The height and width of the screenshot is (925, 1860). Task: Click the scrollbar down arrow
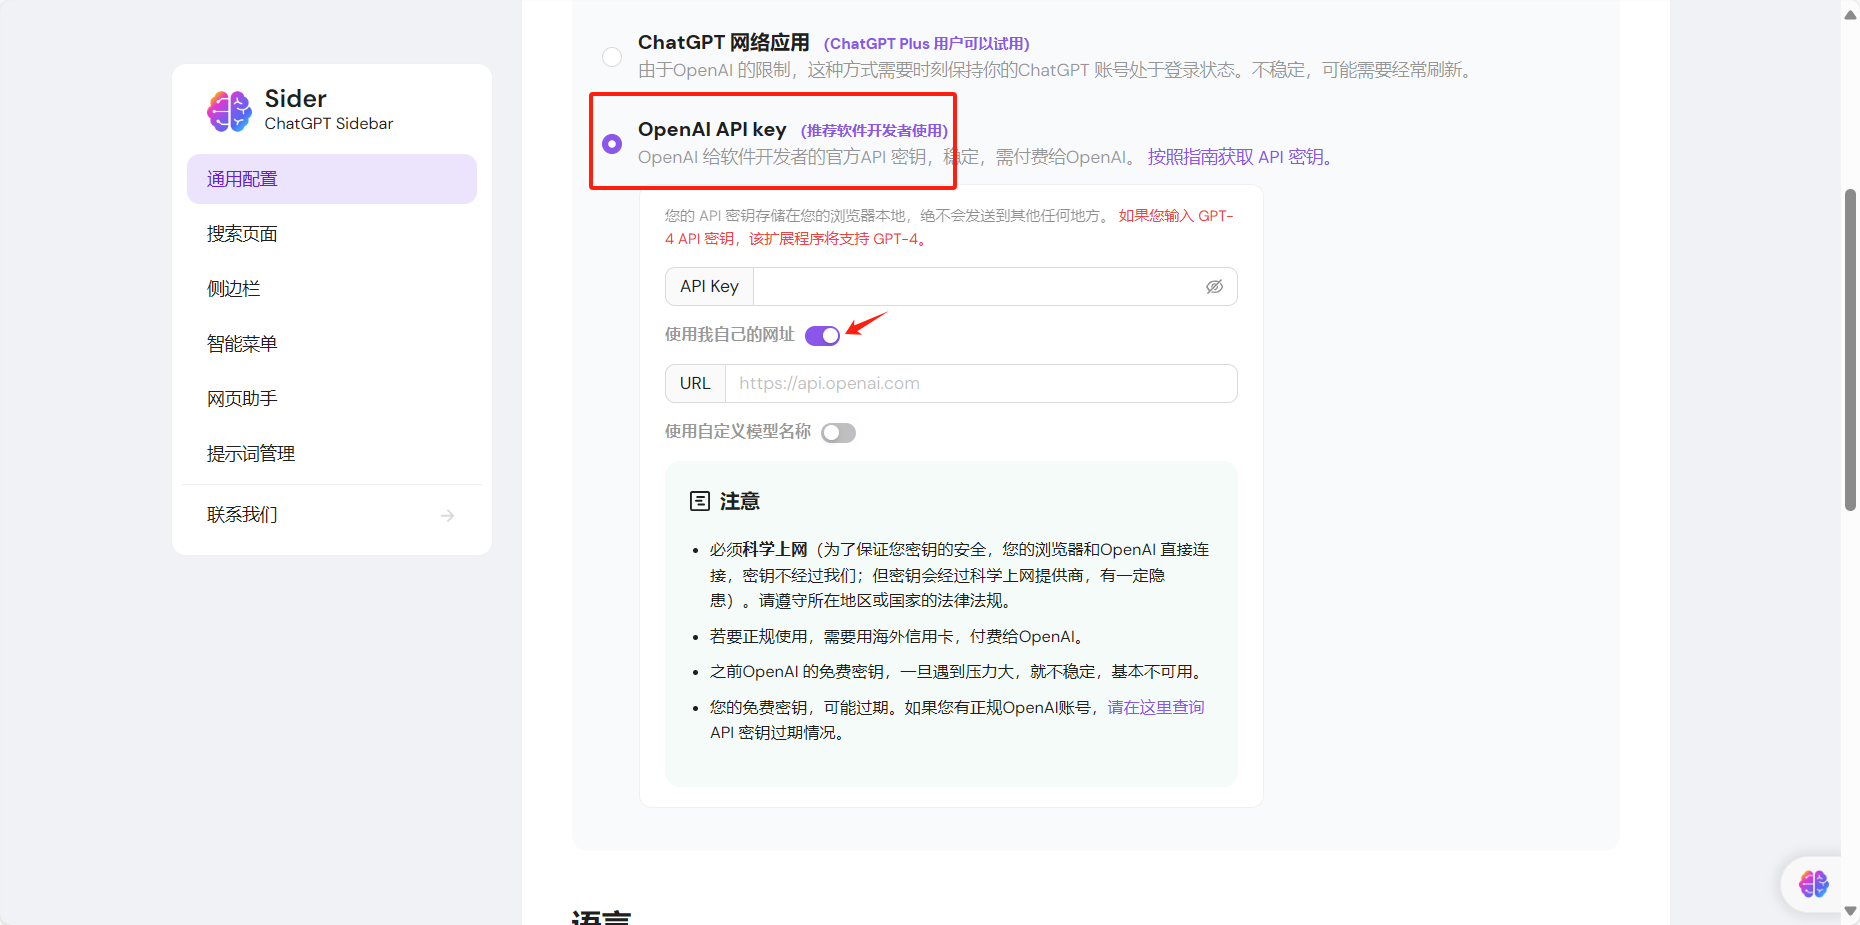pos(1850,912)
